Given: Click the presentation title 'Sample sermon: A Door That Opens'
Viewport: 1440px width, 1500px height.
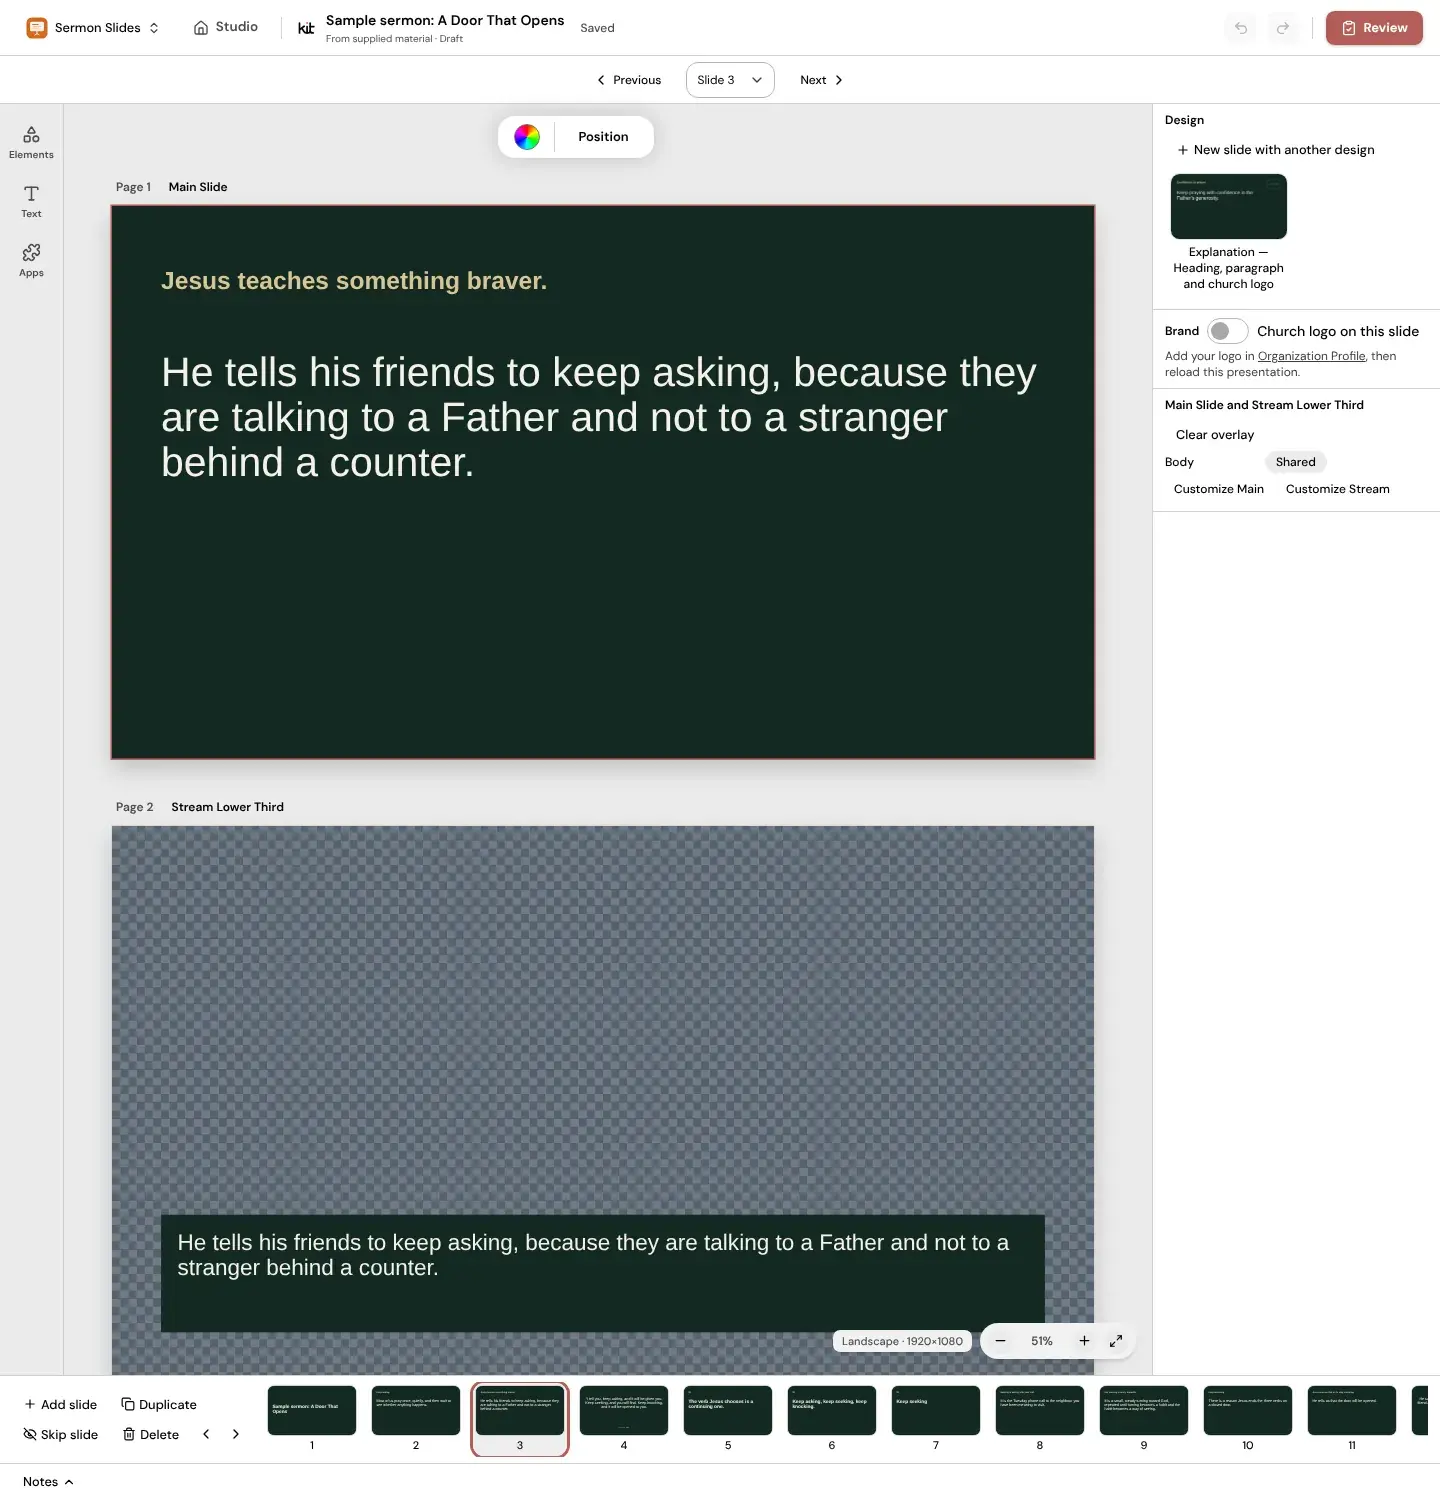Looking at the screenshot, I should (445, 20).
